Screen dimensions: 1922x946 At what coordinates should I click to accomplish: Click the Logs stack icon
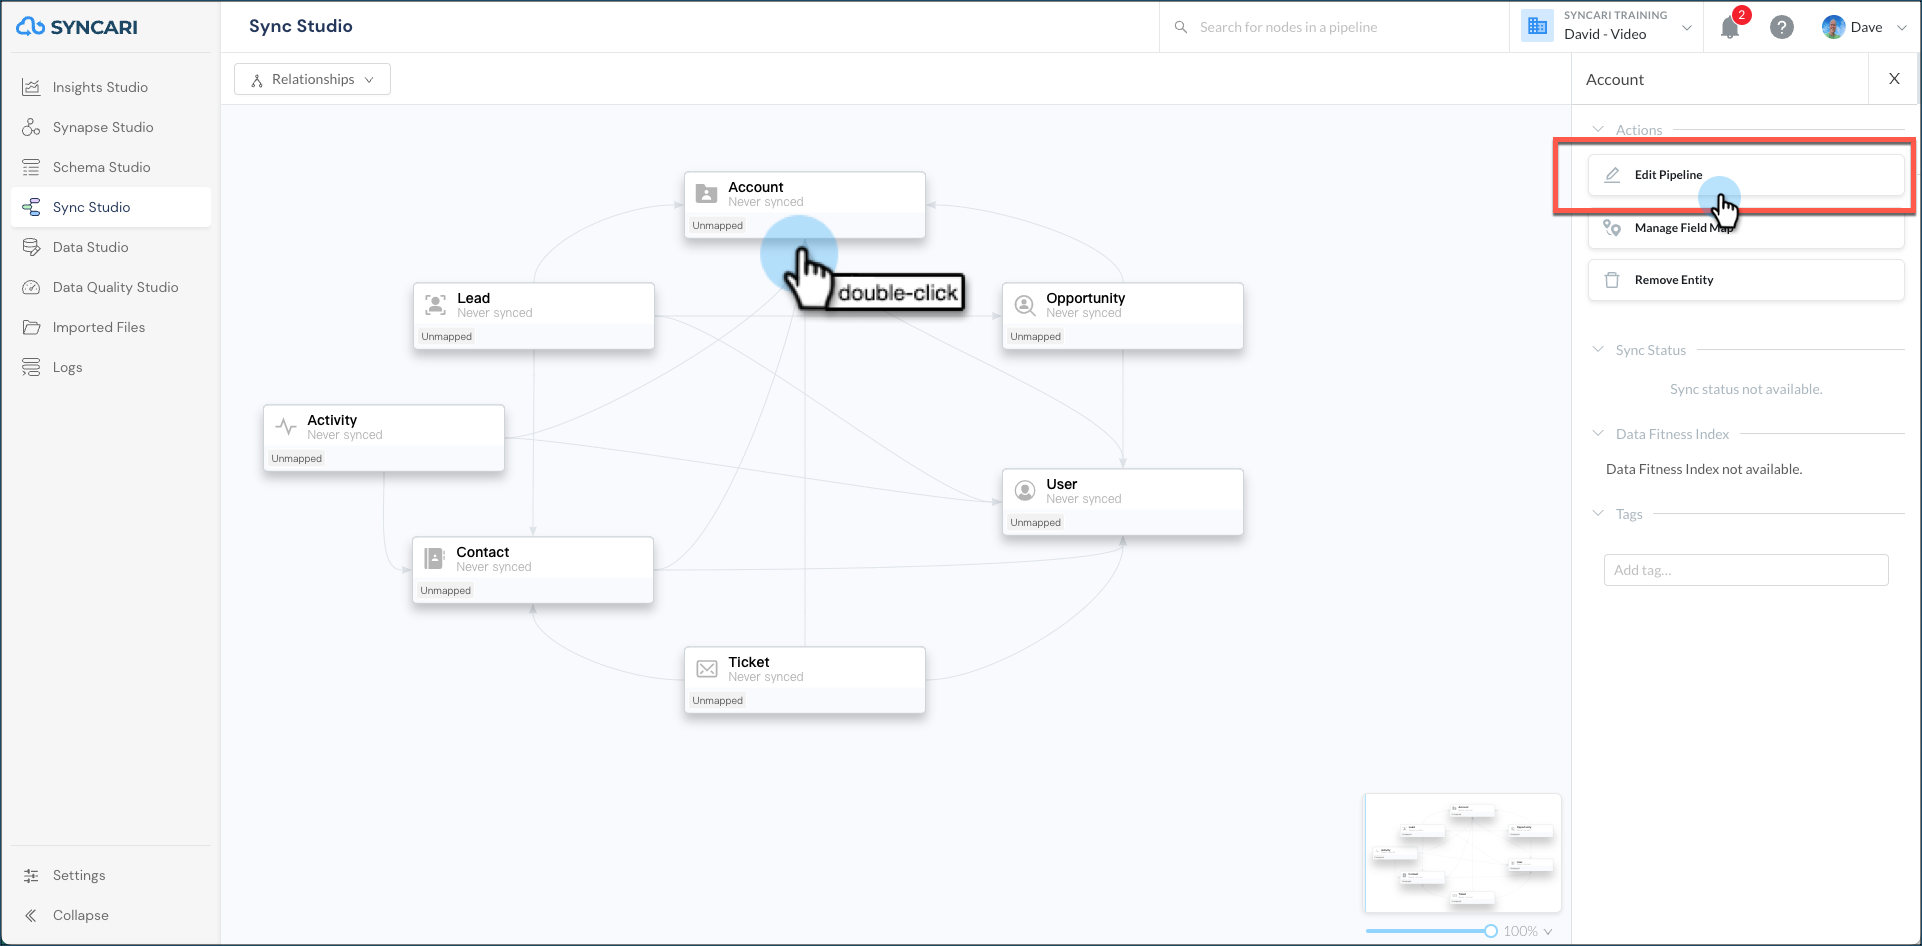[x=31, y=367]
